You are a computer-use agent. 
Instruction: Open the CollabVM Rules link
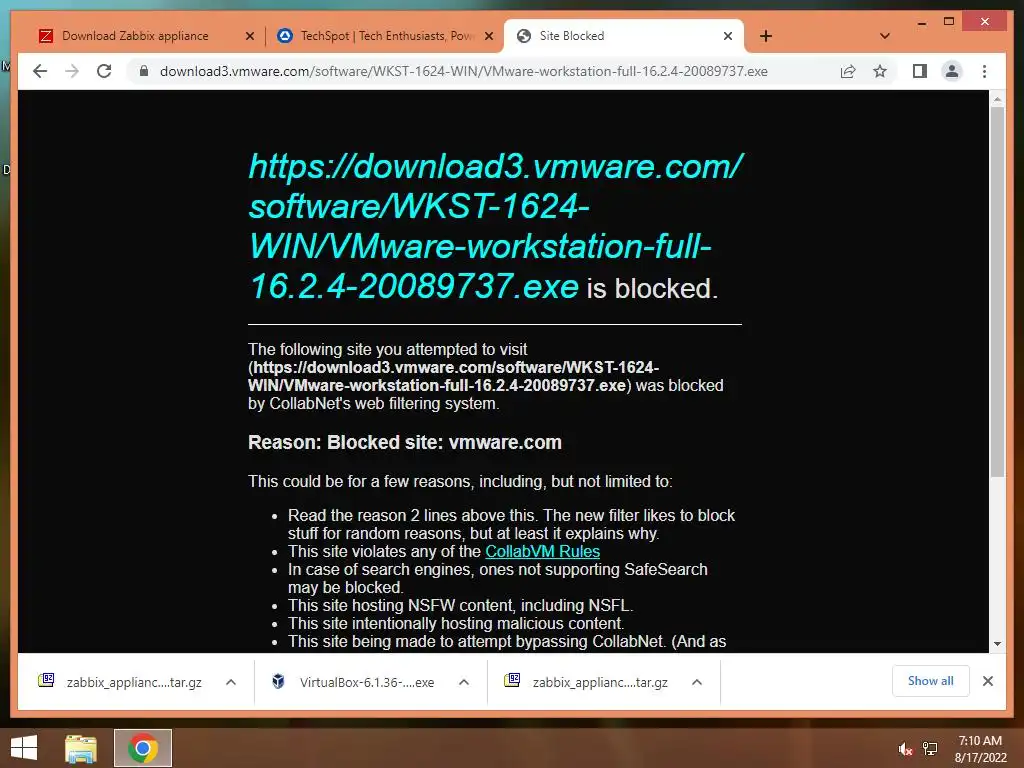click(x=542, y=551)
